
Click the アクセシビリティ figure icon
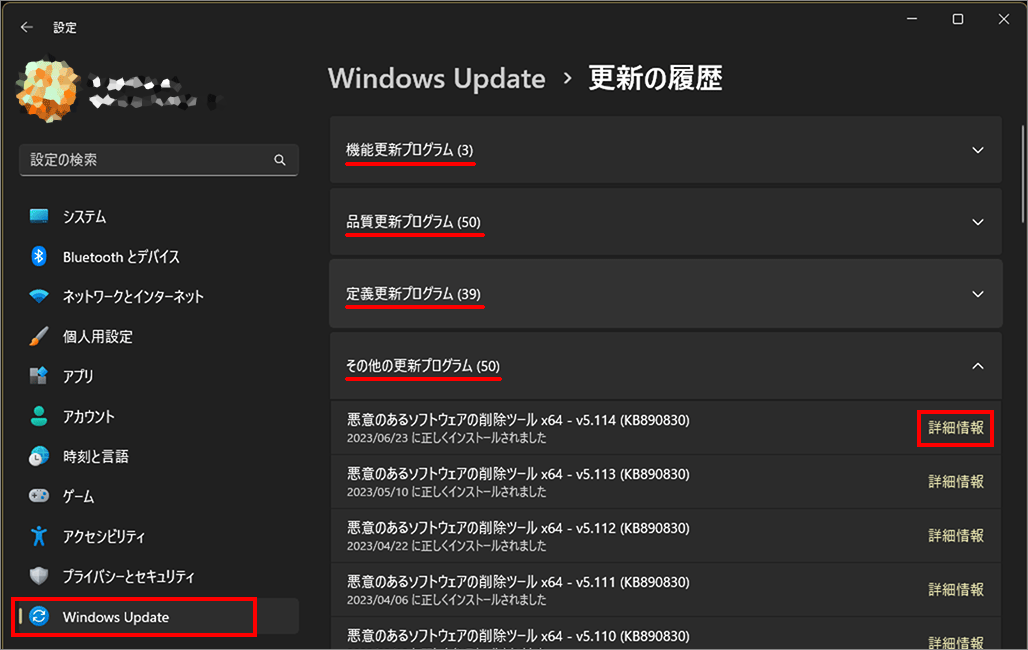pyautogui.click(x=39, y=536)
